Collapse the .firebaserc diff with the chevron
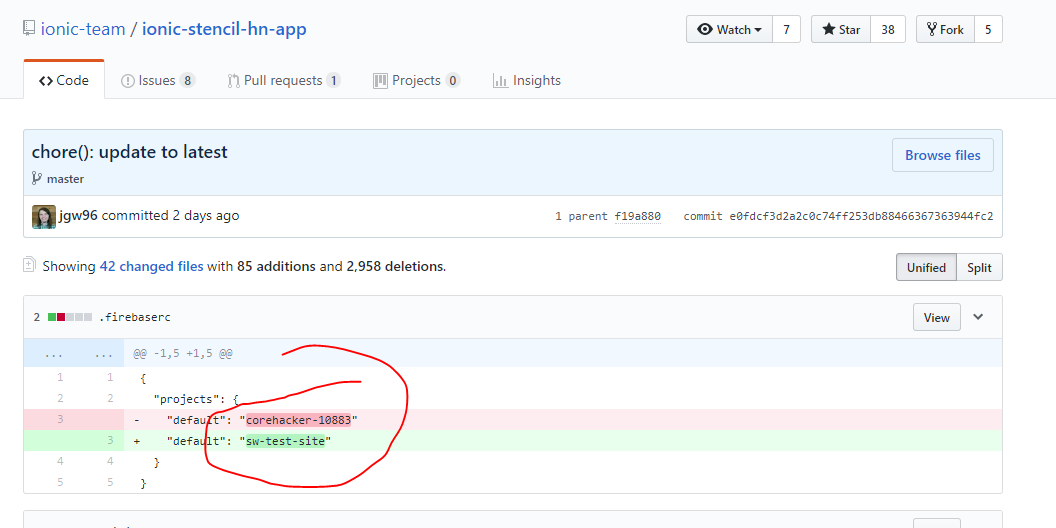1056x528 pixels. click(x=979, y=317)
